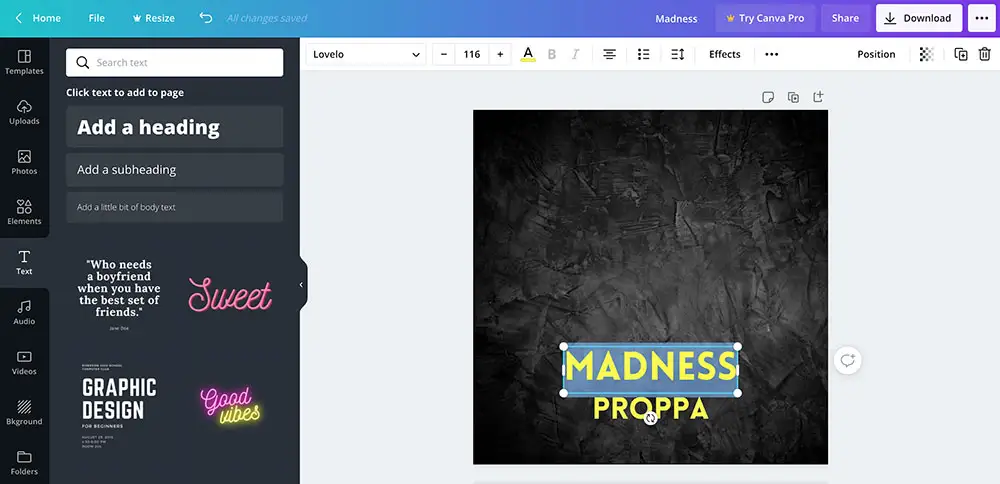The height and width of the screenshot is (484, 1000).
Task: Delete element with trash icon
Action: [985, 54]
